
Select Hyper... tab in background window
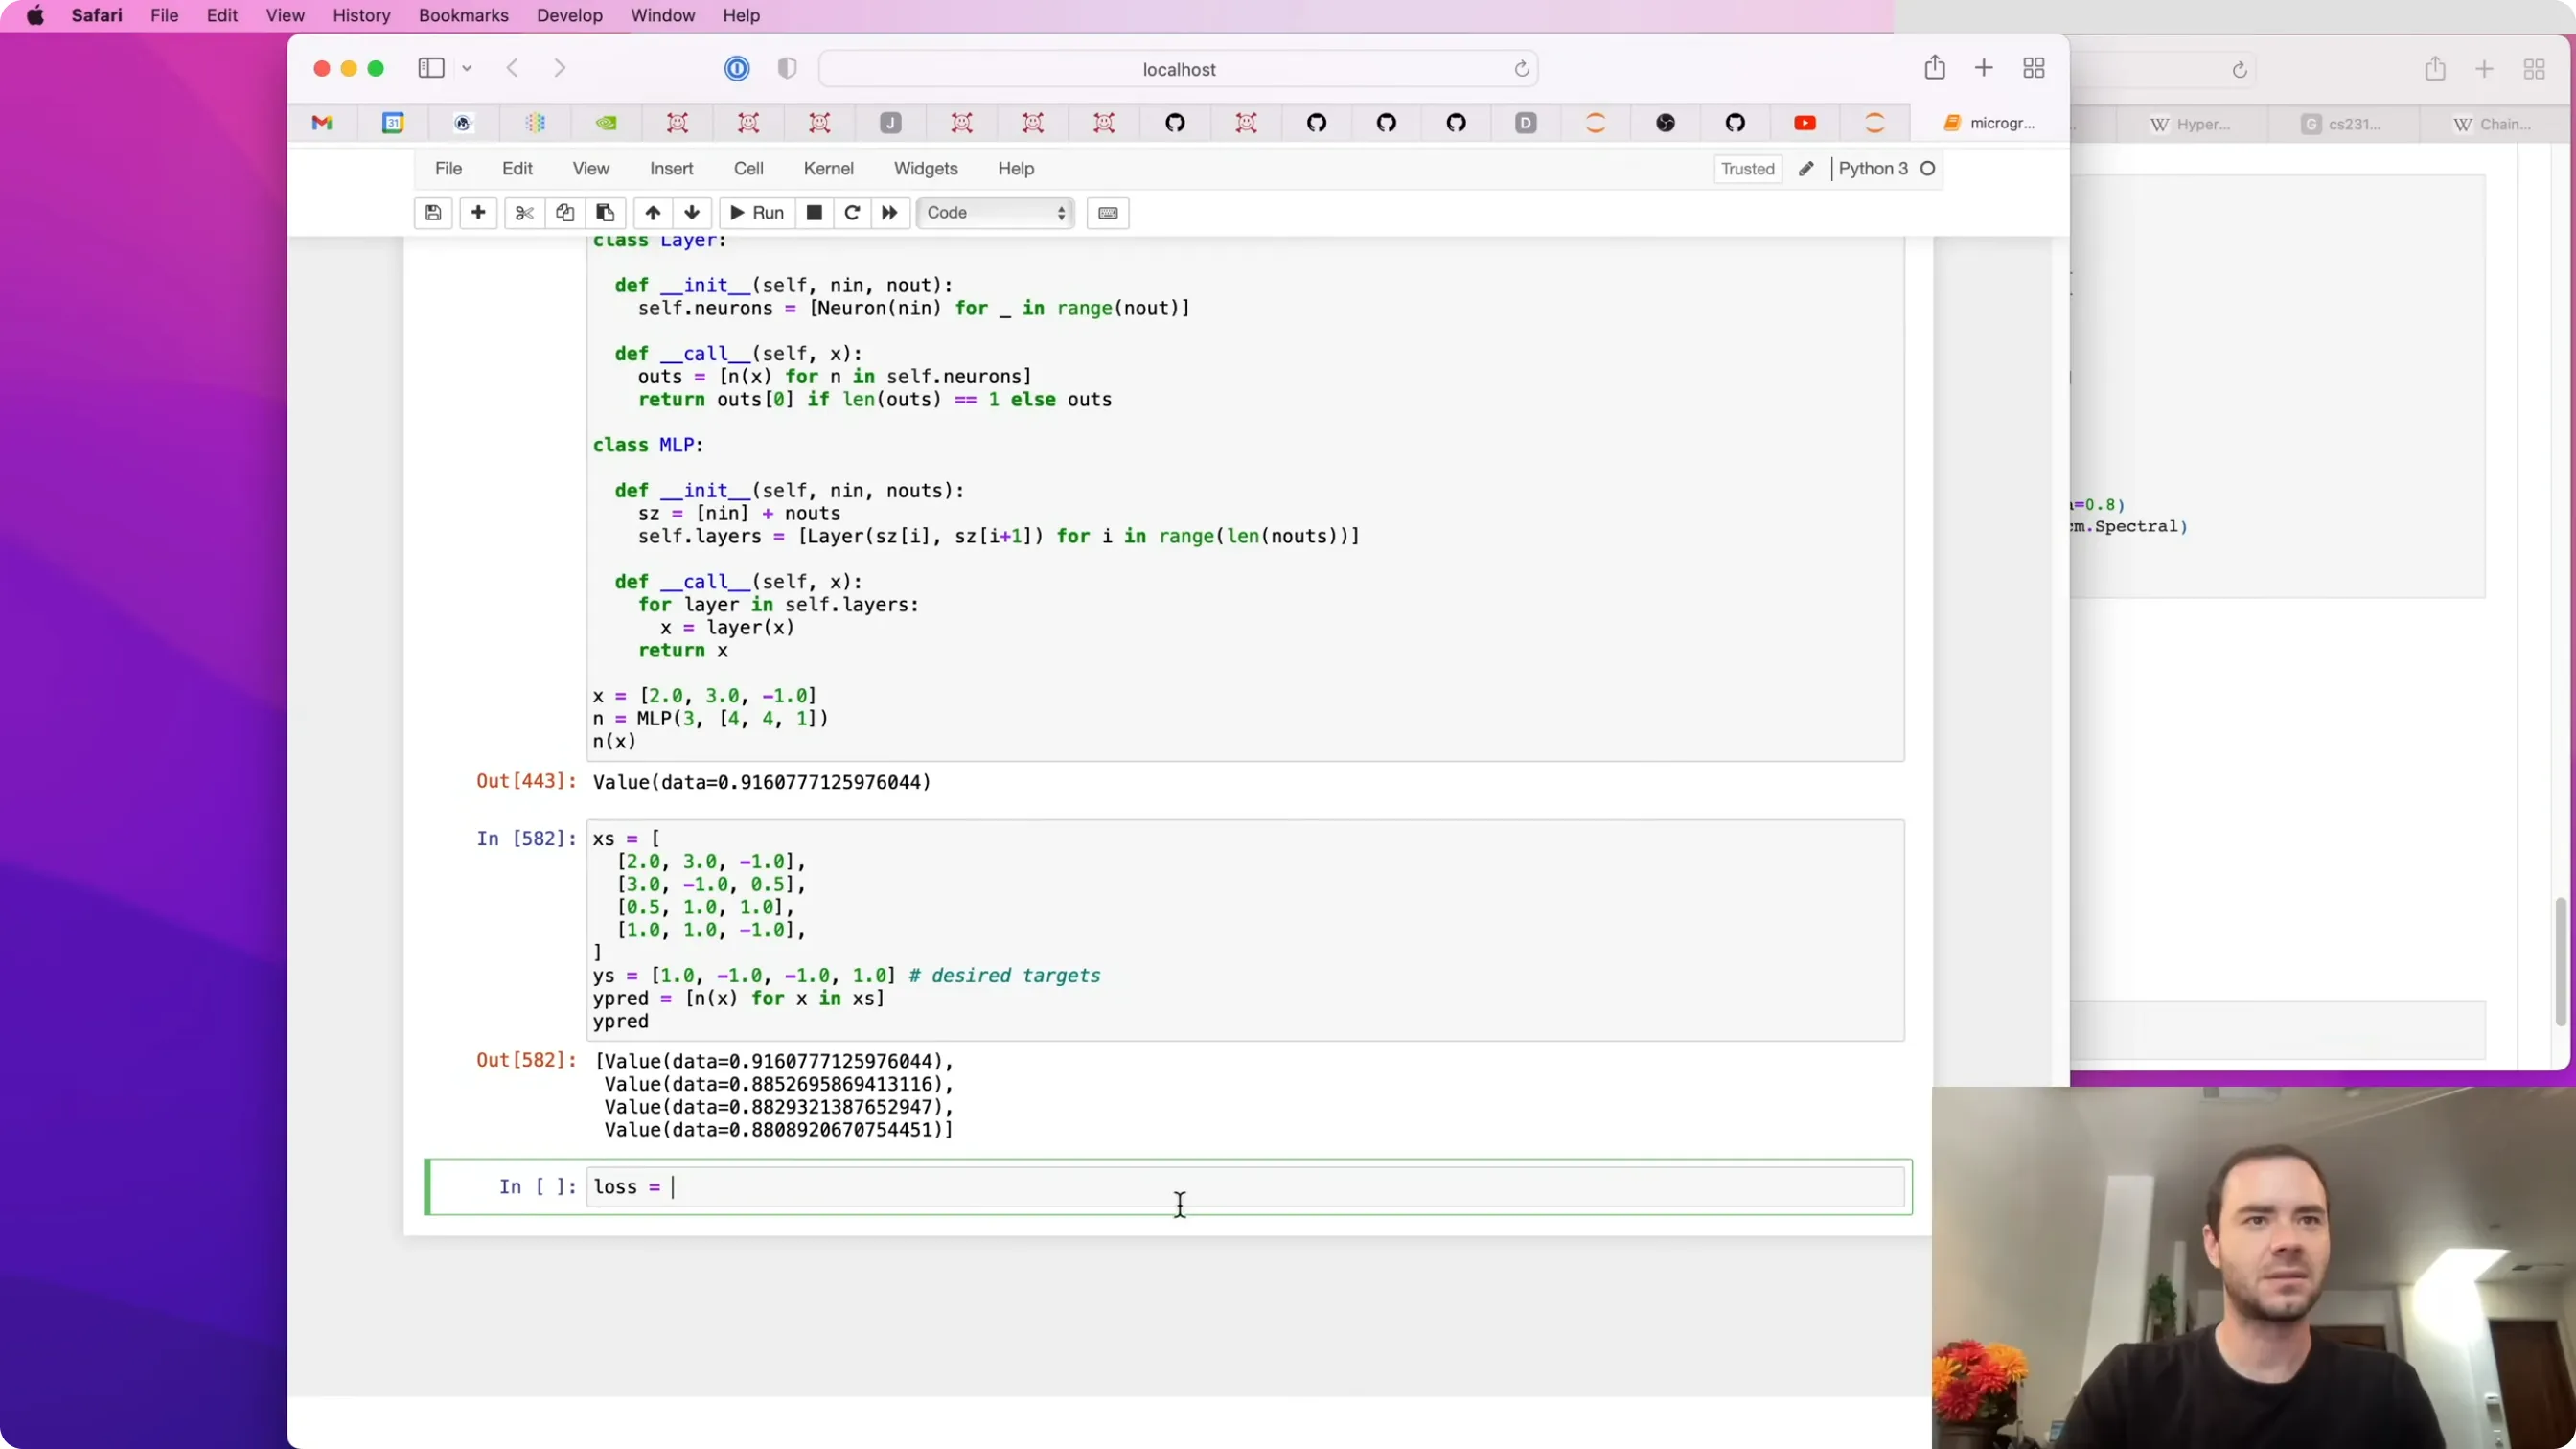2191,124
